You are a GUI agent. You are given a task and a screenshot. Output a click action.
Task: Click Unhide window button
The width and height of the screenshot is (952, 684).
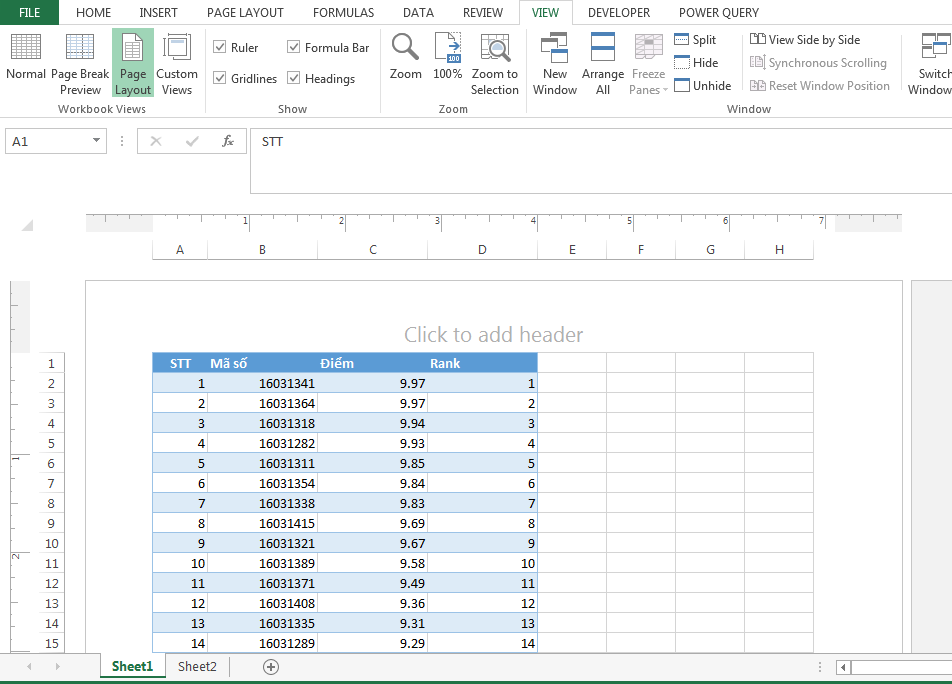coord(702,86)
